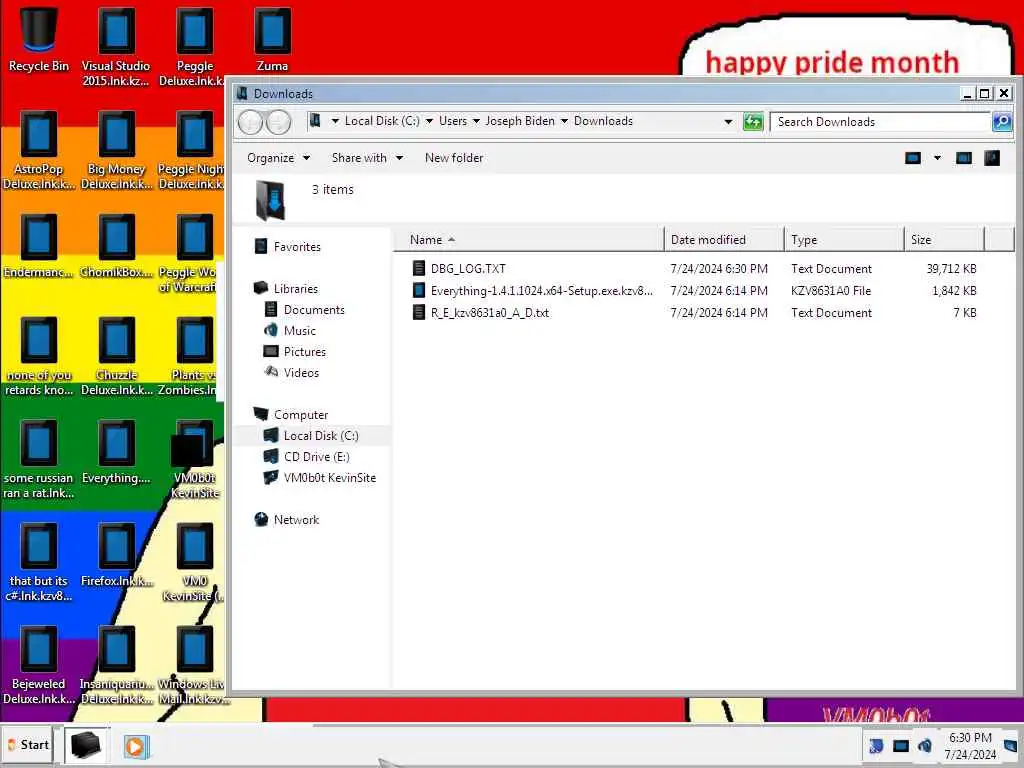The height and width of the screenshot is (768, 1024).
Task: Select CD Drive (E:) in navigation pane
Action: pyautogui.click(x=307, y=456)
